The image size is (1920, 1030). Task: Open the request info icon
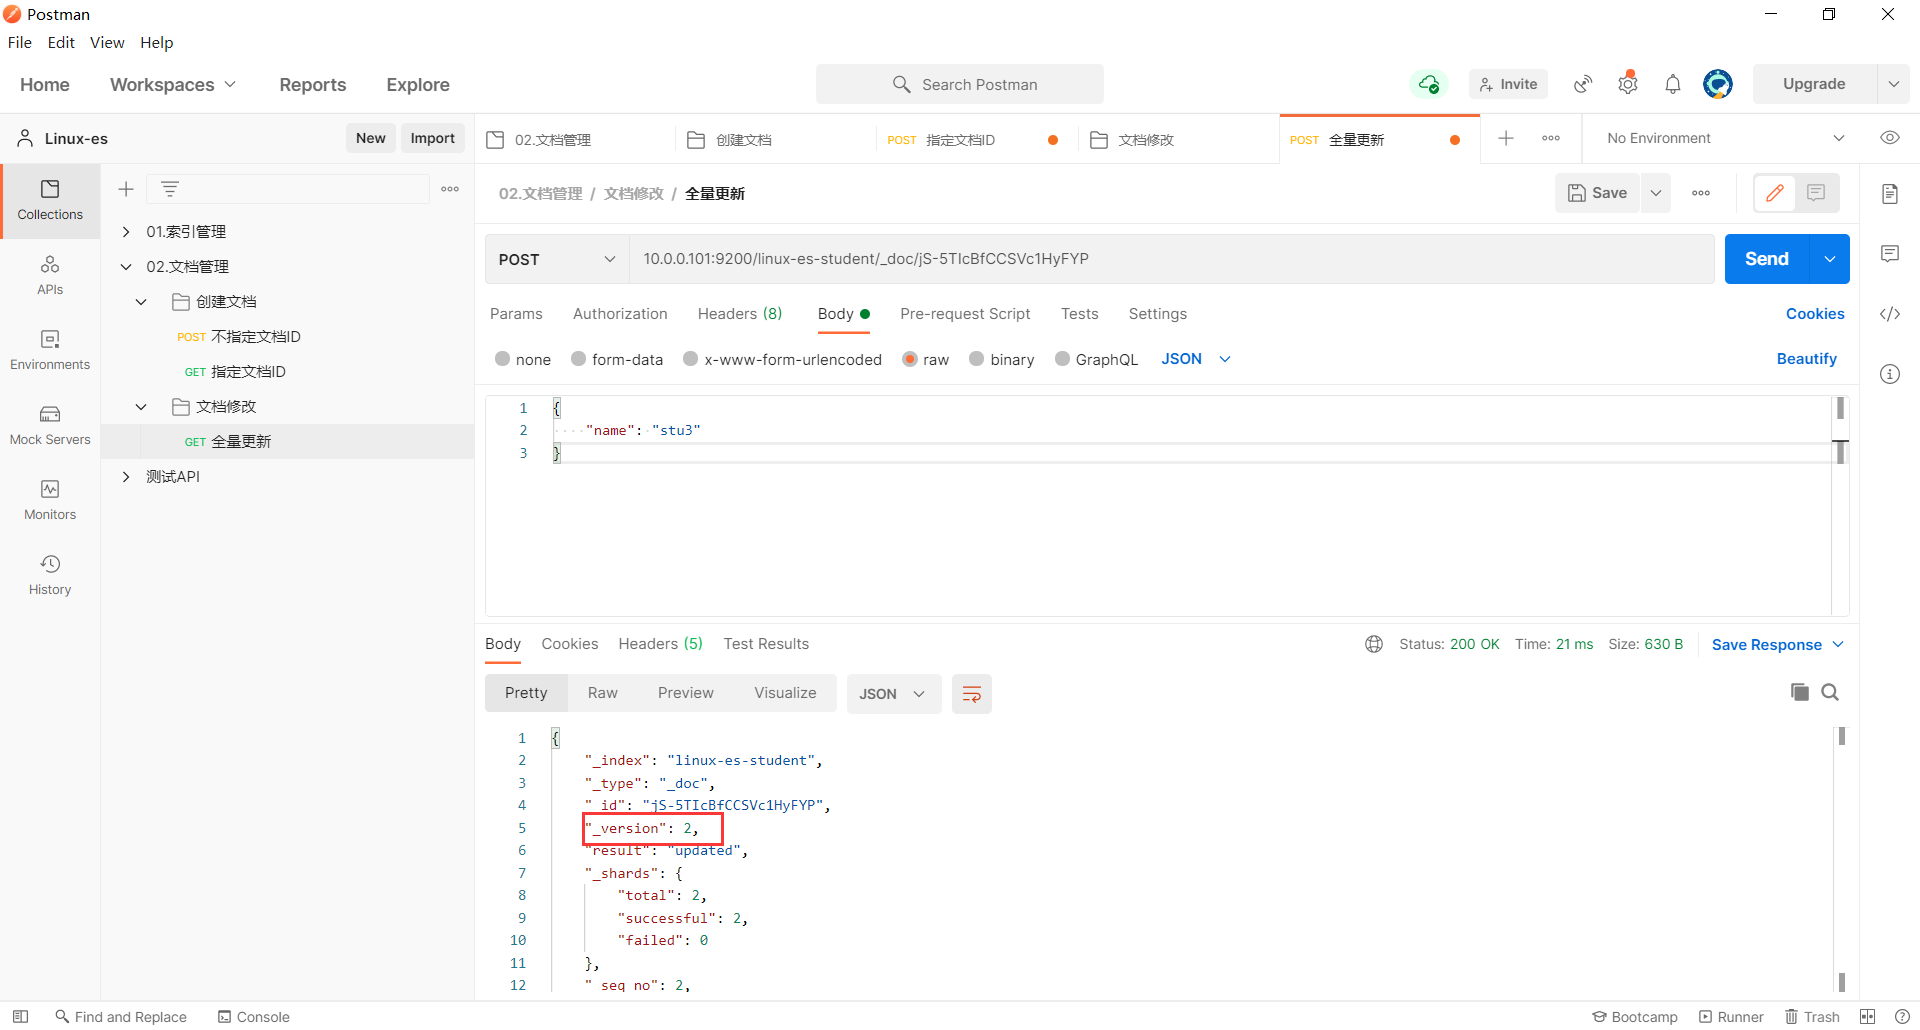point(1890,373)
